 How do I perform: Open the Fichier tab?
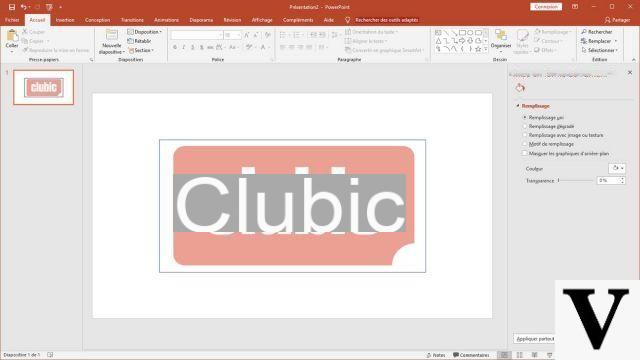tap(12, 20)
